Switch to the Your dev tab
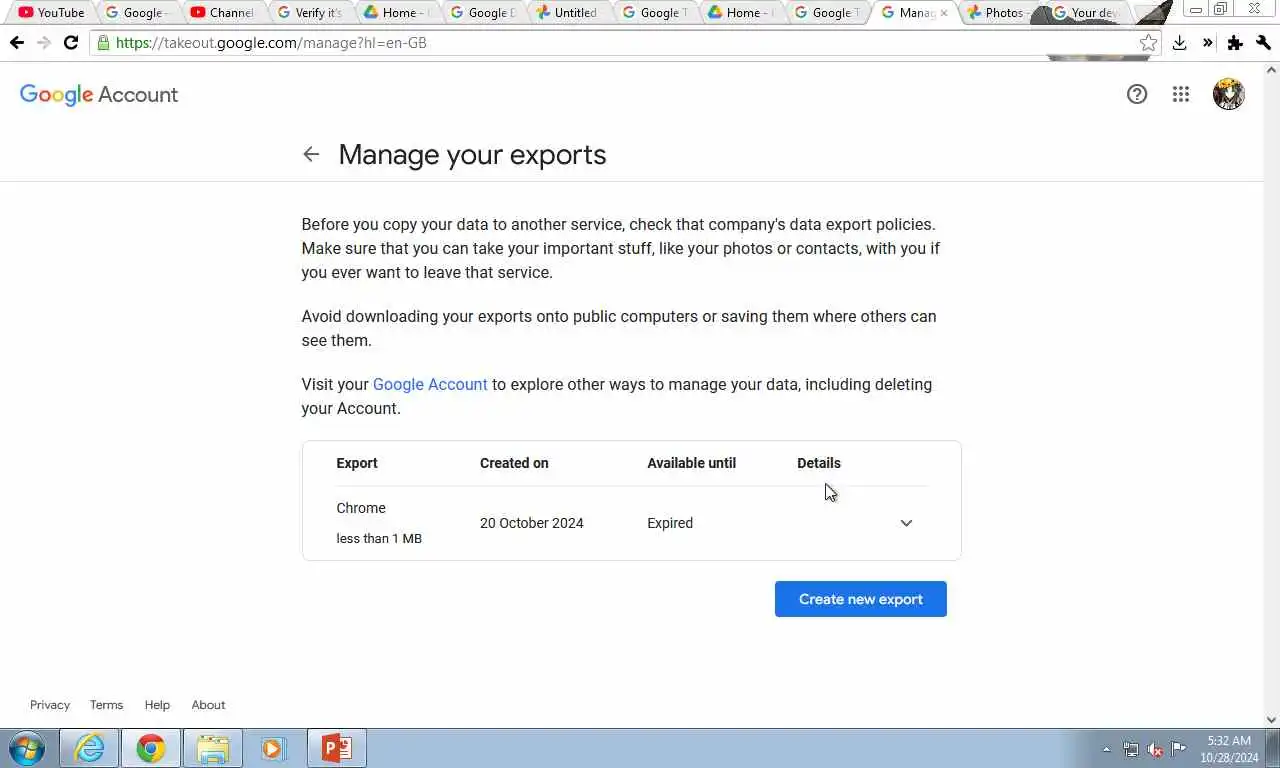The image size is (1280, 768). tap(1085, 13)
